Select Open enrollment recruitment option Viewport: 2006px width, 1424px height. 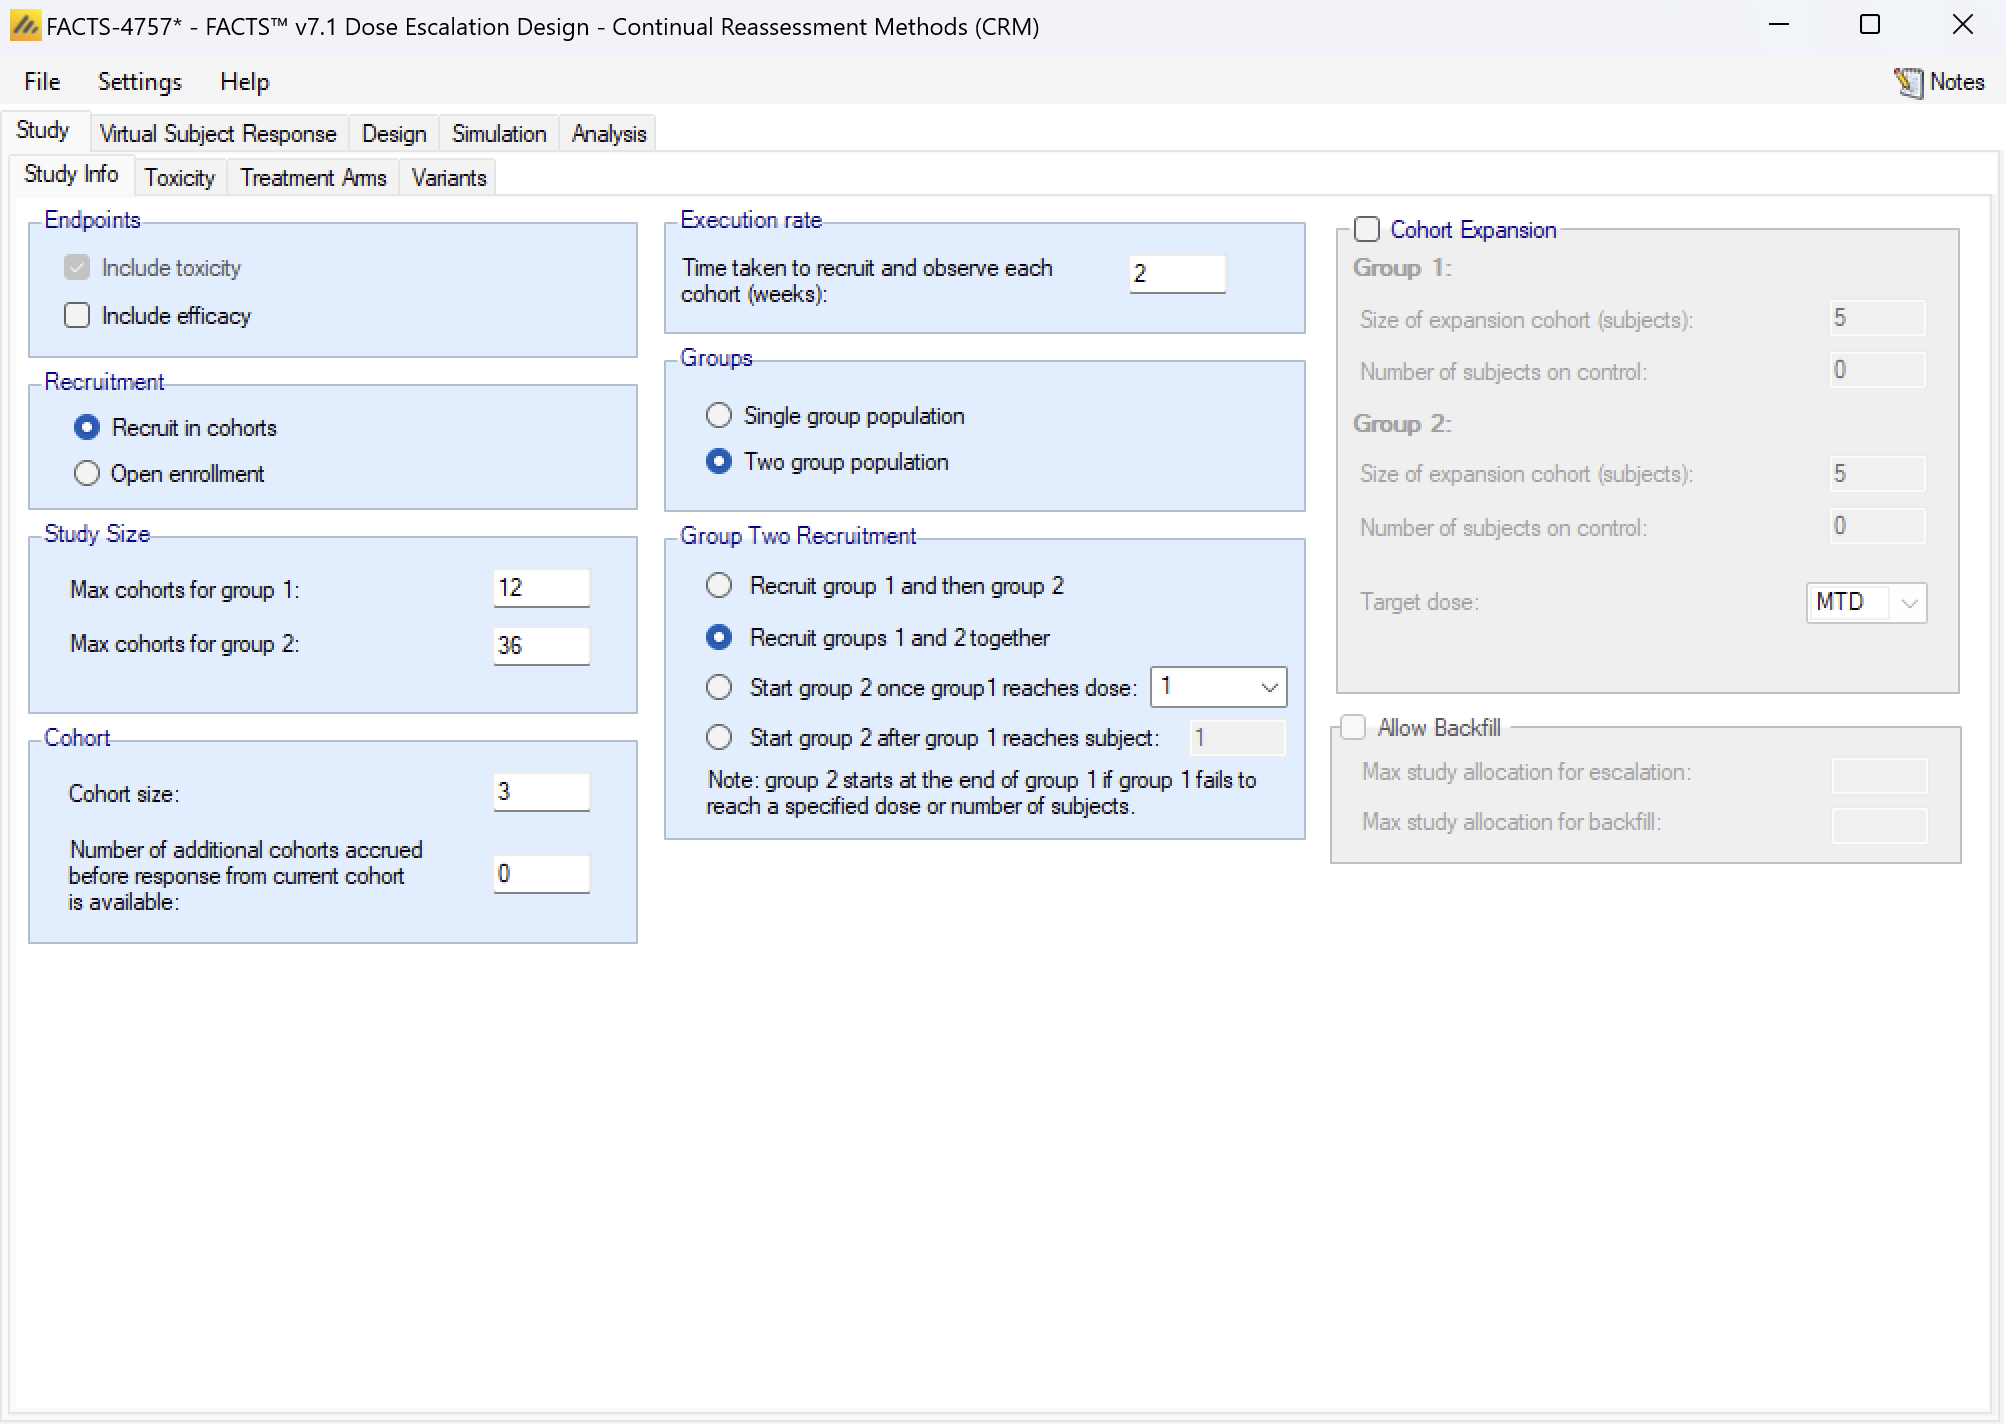[x=87, y=474]
